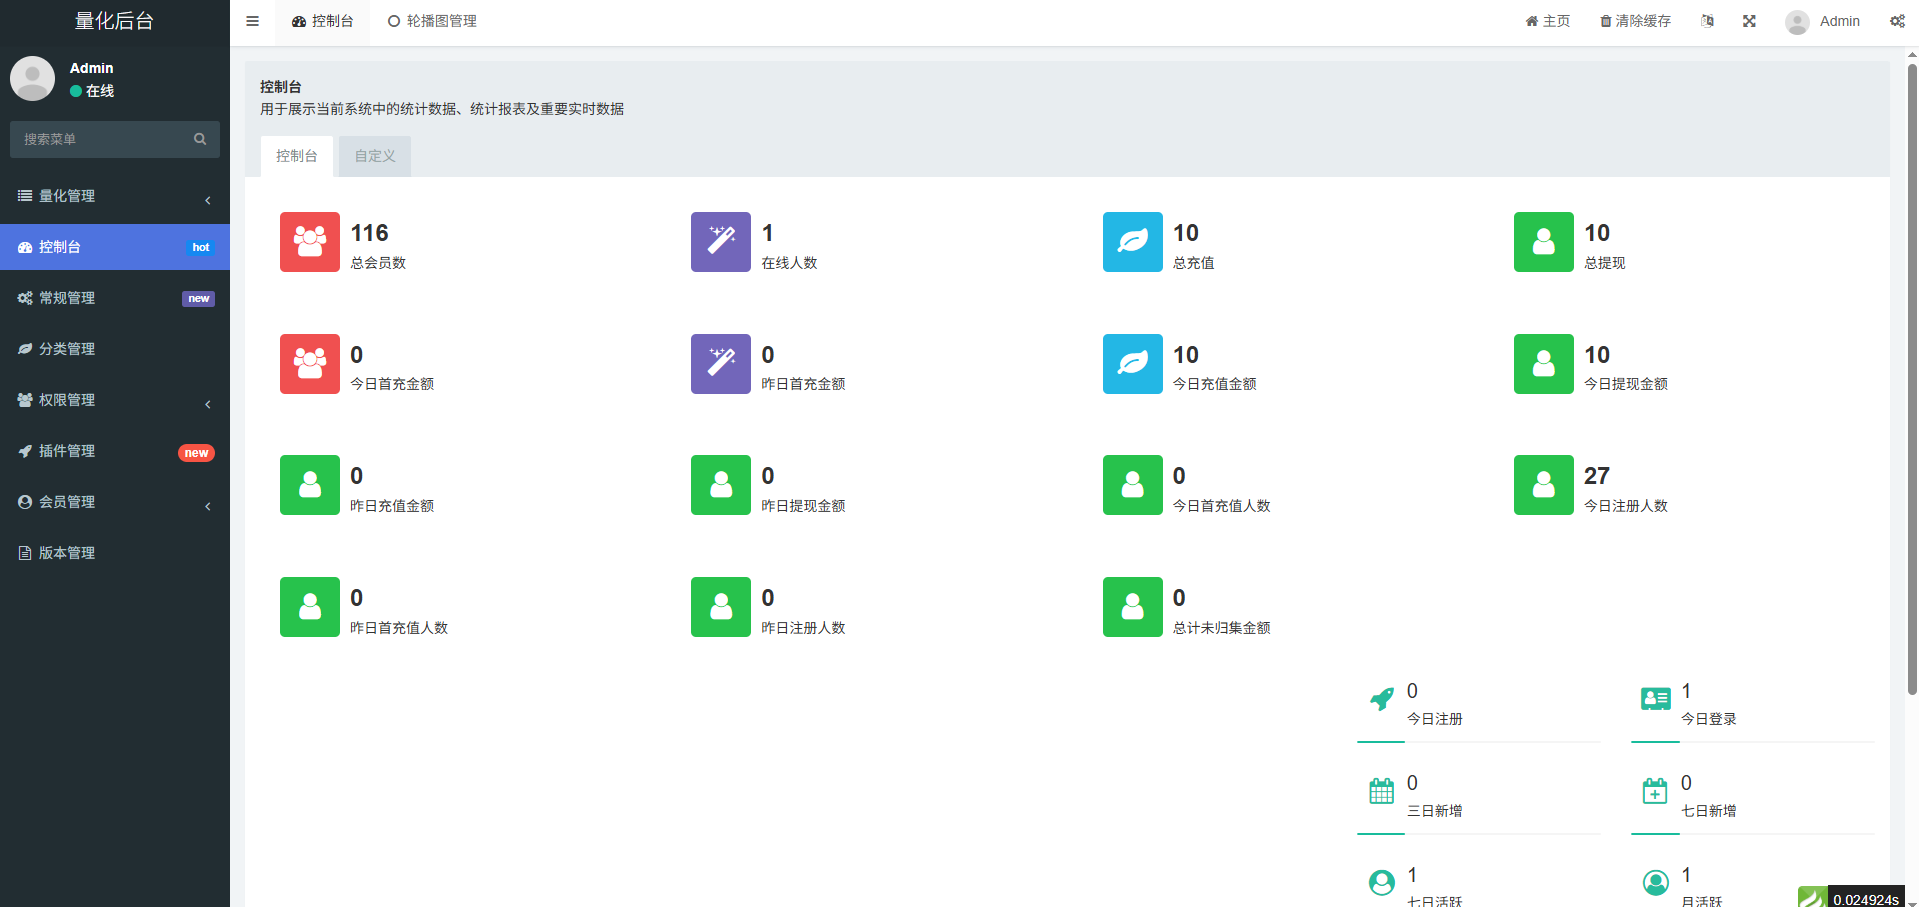Click the green 今日提现金额 icon

pos(1544,364)
